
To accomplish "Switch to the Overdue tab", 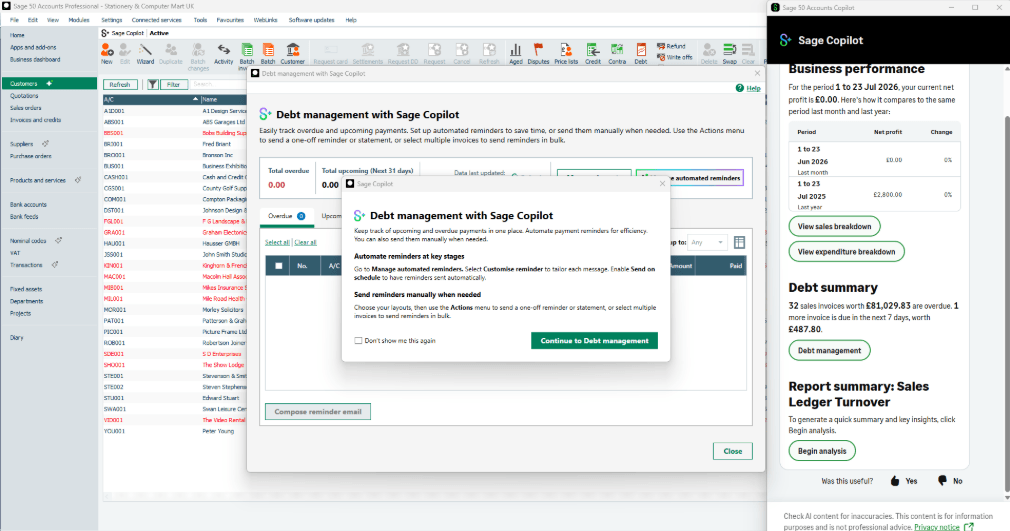I will pos(287,216).
